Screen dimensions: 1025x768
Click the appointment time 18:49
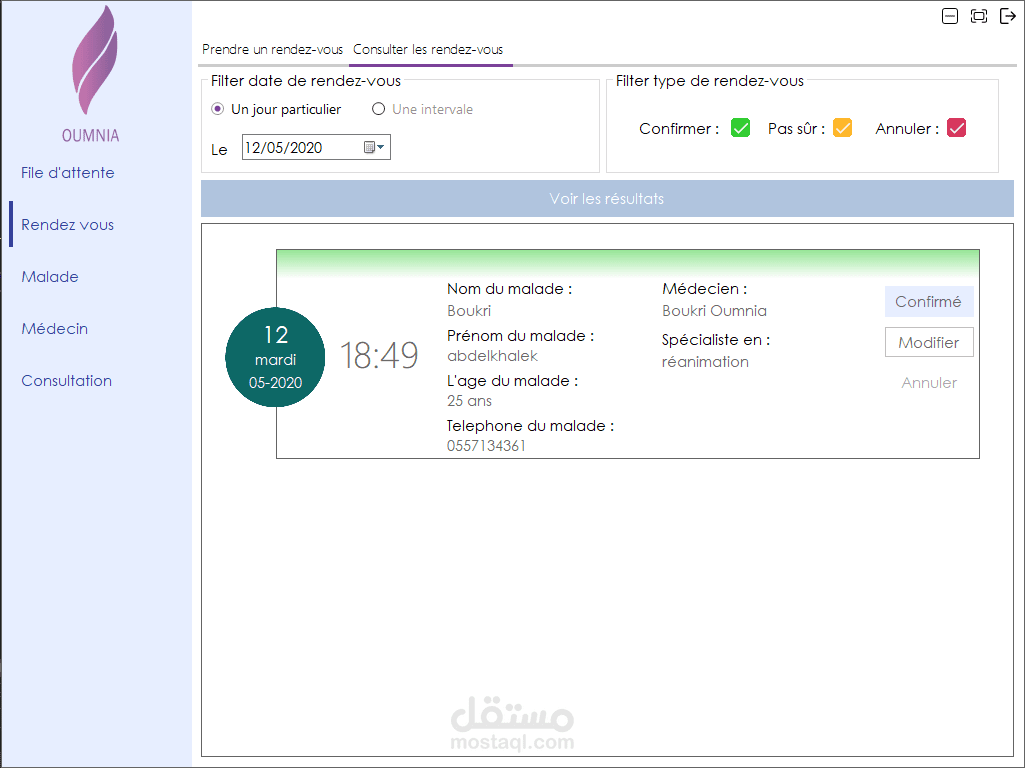point(379,356)
